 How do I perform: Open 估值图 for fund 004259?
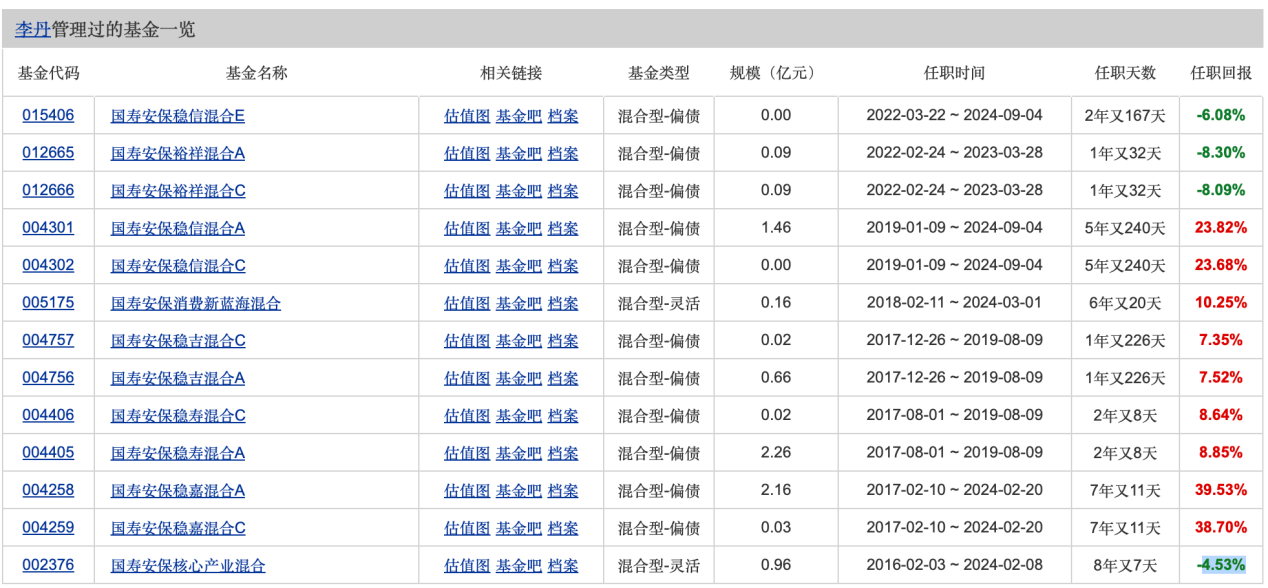[467, 528]
